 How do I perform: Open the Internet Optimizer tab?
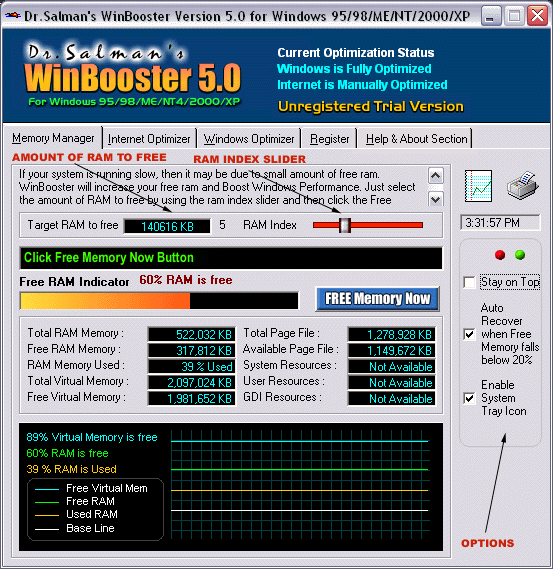[x=149, y=139]
